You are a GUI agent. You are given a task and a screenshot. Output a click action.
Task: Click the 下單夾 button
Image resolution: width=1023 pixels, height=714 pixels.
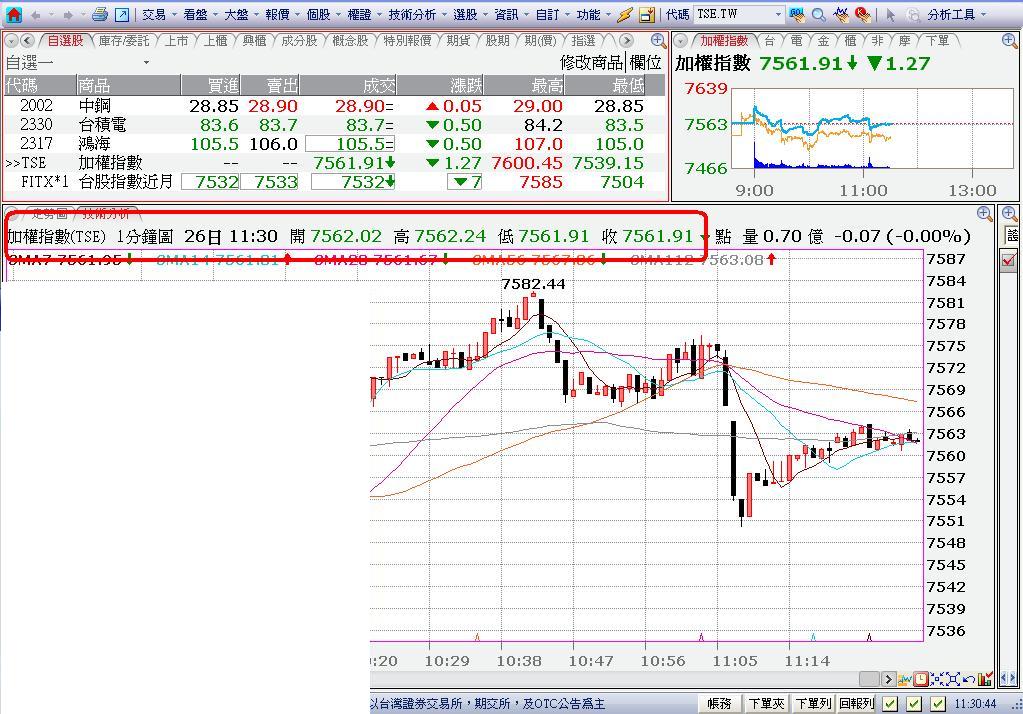point(766,704)
